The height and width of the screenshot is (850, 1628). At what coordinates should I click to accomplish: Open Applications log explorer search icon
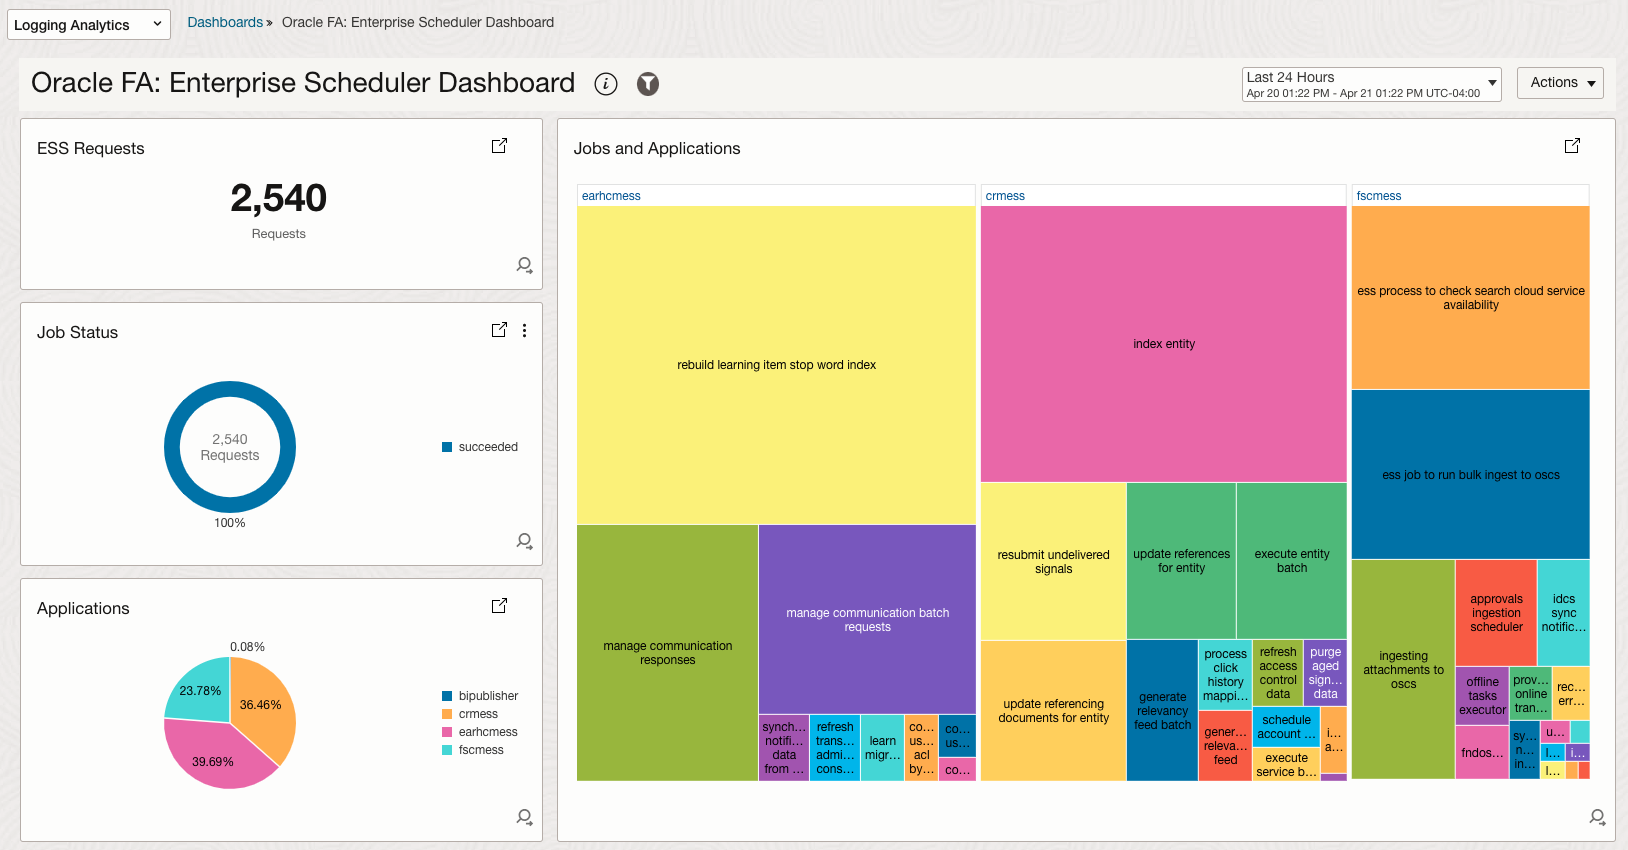[524, 817]
